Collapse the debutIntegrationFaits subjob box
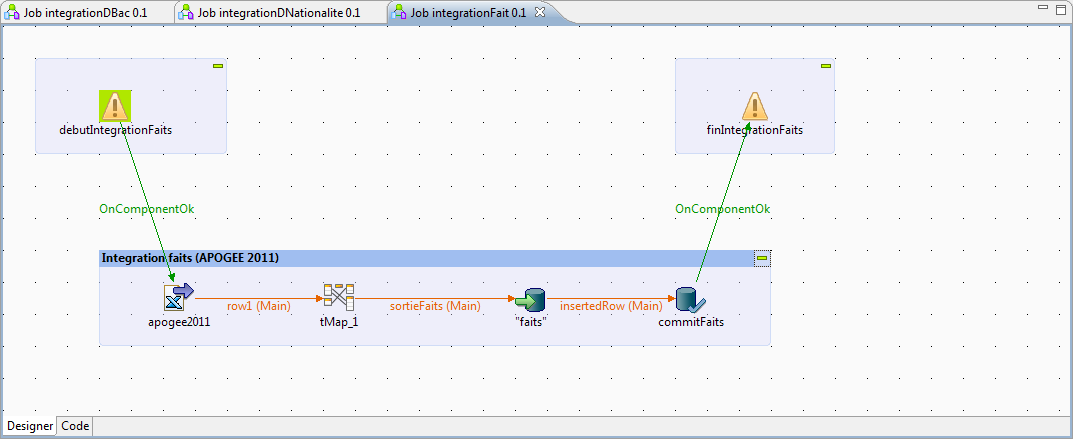The image size is (1073, 439). coord(217,66)
